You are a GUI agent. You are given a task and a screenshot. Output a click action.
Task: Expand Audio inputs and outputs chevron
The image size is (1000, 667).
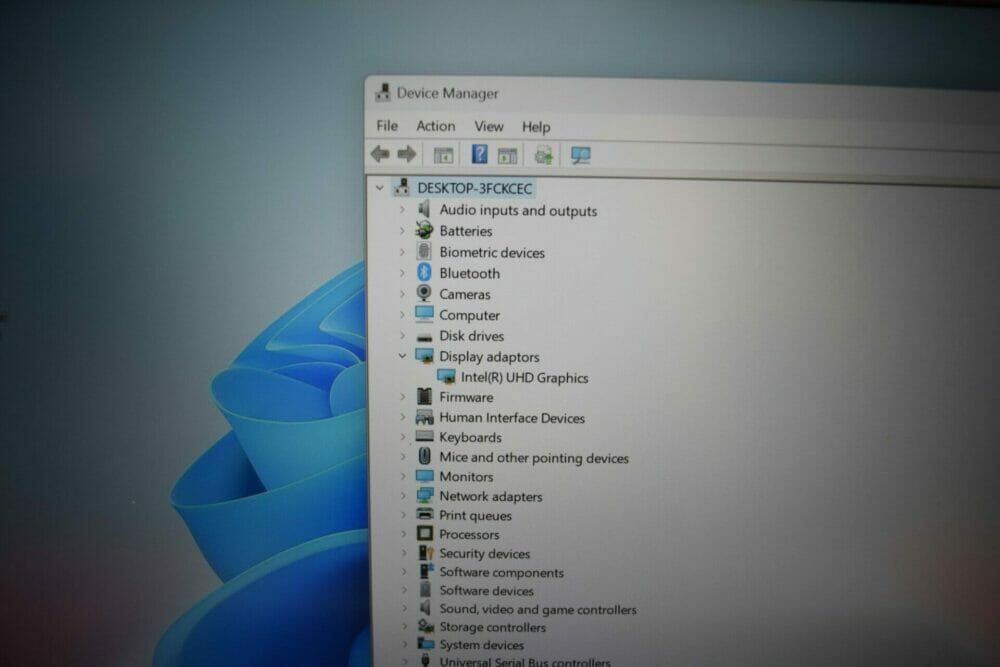tap(402, 209)
